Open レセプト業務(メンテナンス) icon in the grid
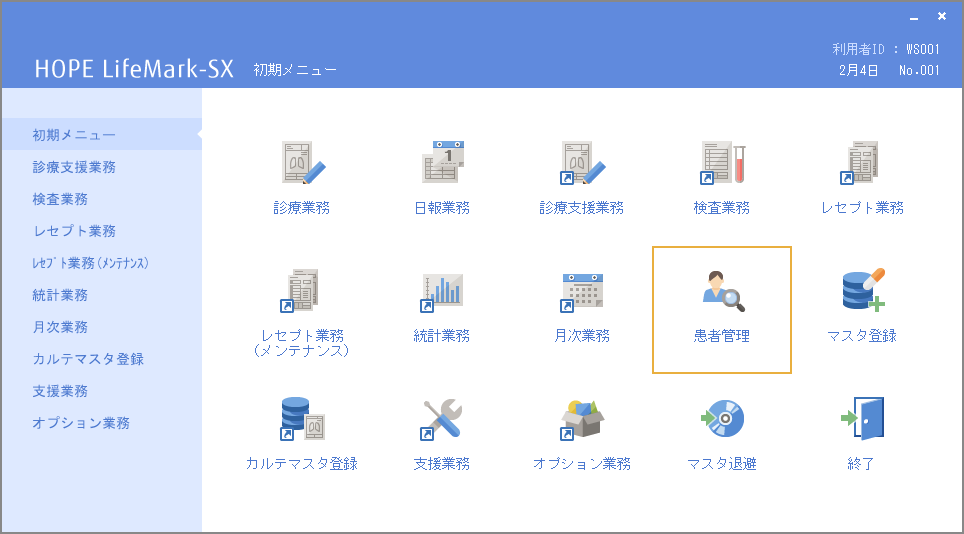964x534 pixels. pos(299,291)
